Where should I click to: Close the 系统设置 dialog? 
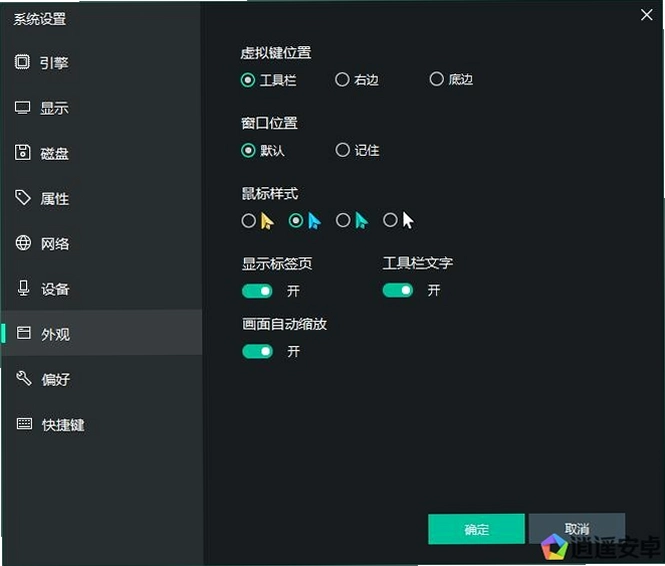(x=647, y=15)
